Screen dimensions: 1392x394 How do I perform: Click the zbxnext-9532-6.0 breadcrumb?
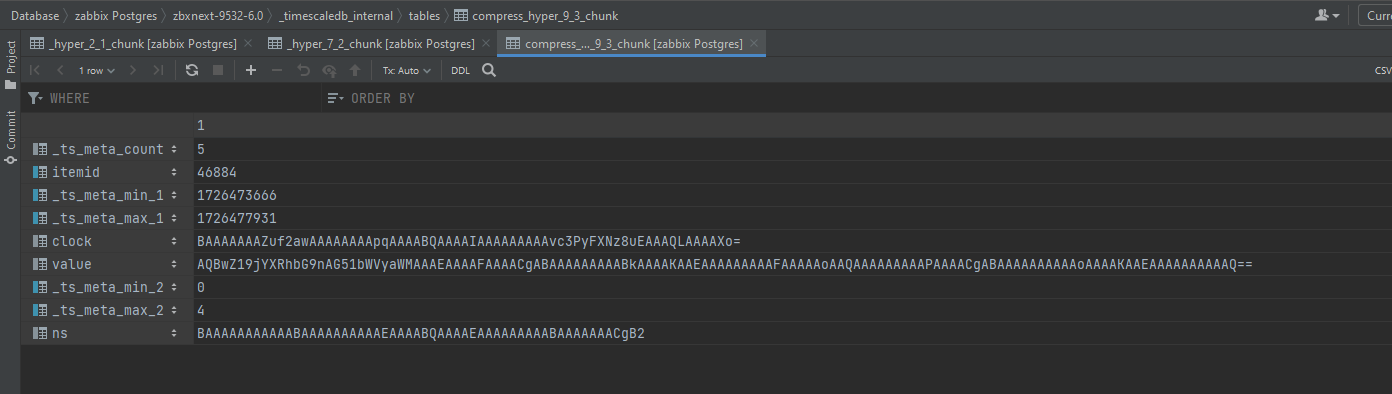(x=218, y=16)
